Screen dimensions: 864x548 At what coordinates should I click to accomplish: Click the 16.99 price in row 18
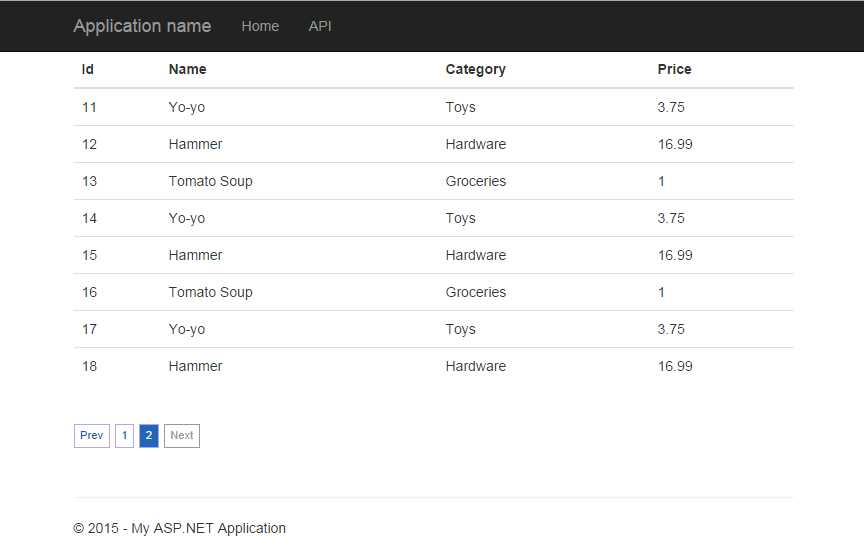tap(675, 366)
